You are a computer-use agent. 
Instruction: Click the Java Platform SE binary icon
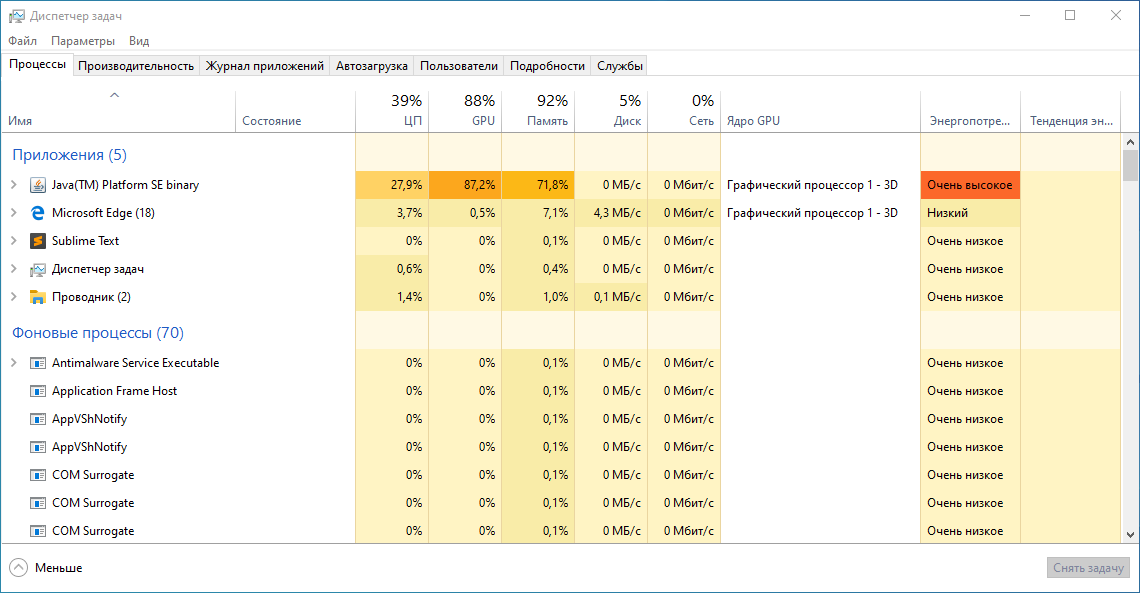(x=38, y=185)
